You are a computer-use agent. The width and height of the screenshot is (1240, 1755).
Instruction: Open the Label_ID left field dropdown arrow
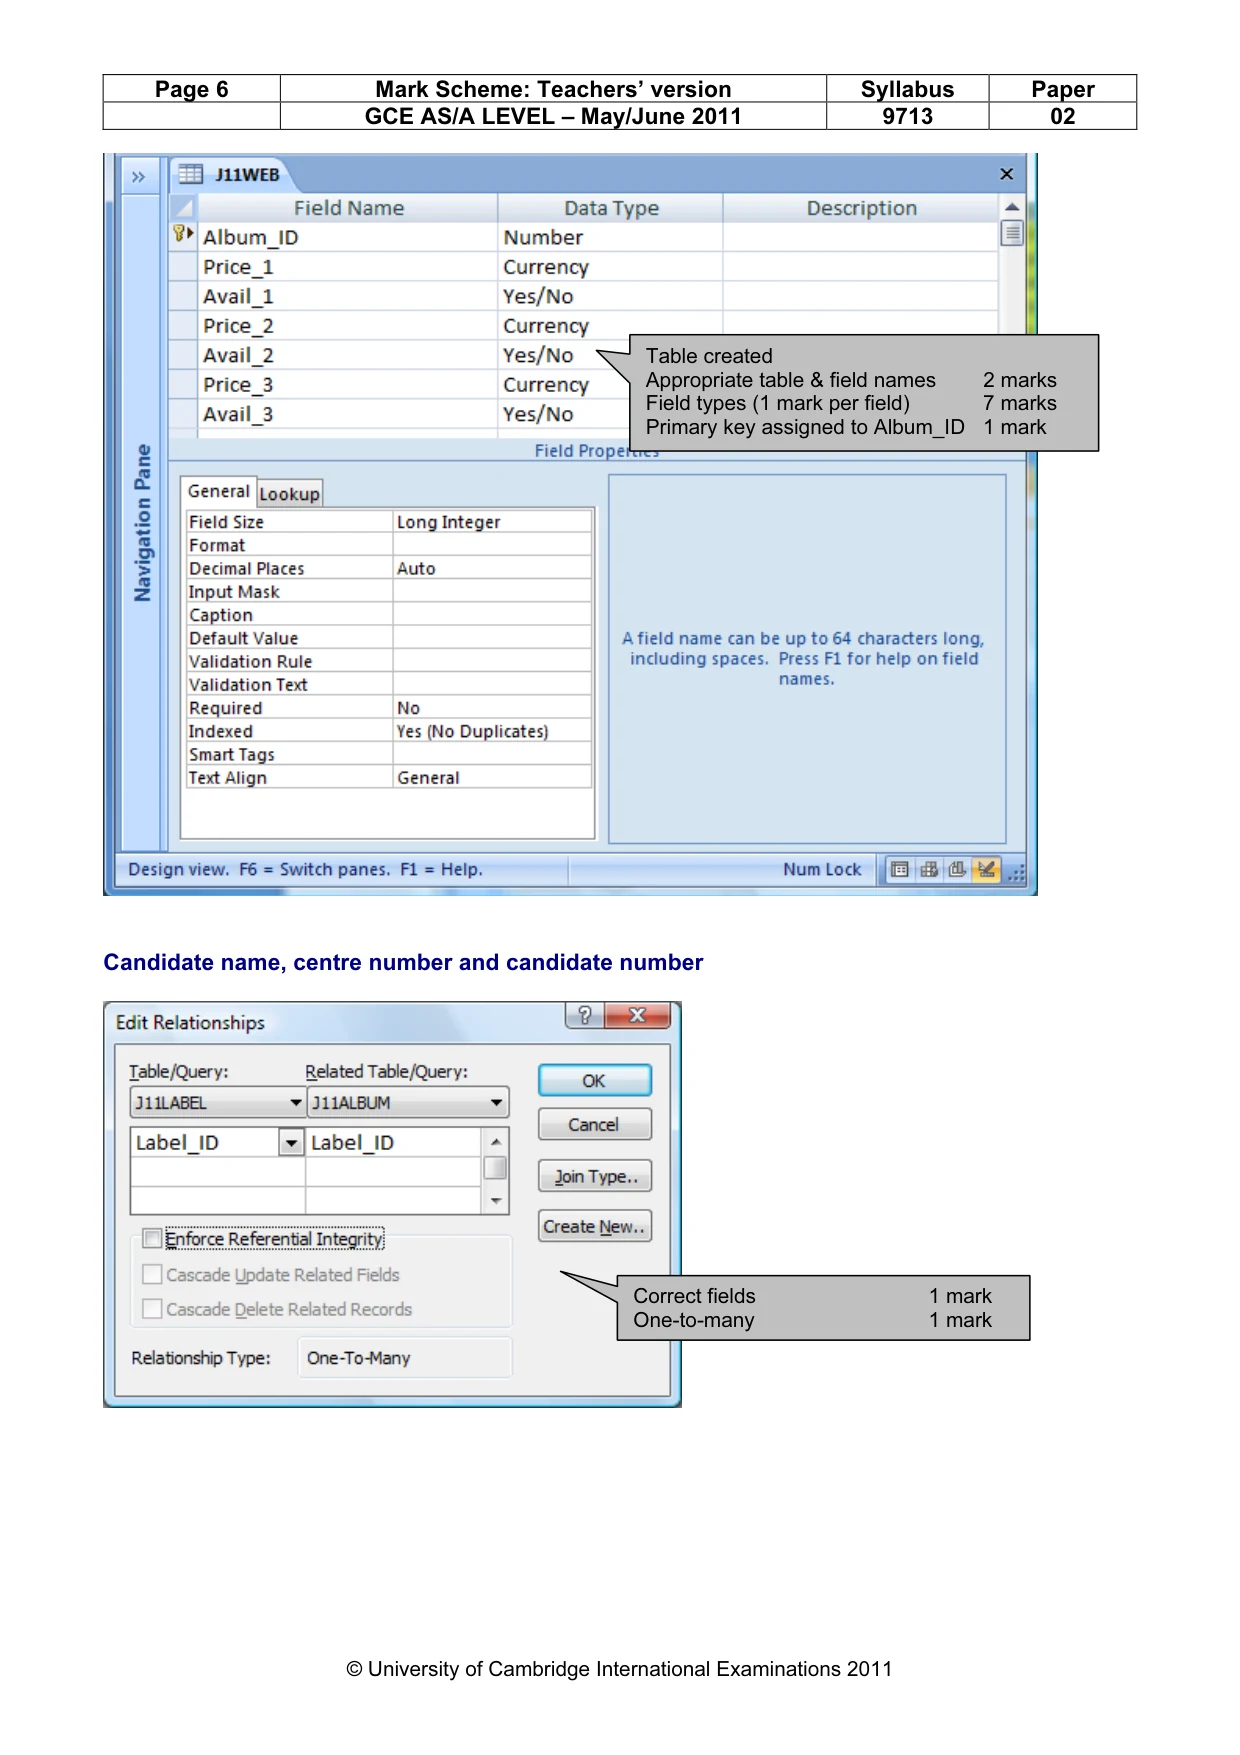(x=291, y=1142)
